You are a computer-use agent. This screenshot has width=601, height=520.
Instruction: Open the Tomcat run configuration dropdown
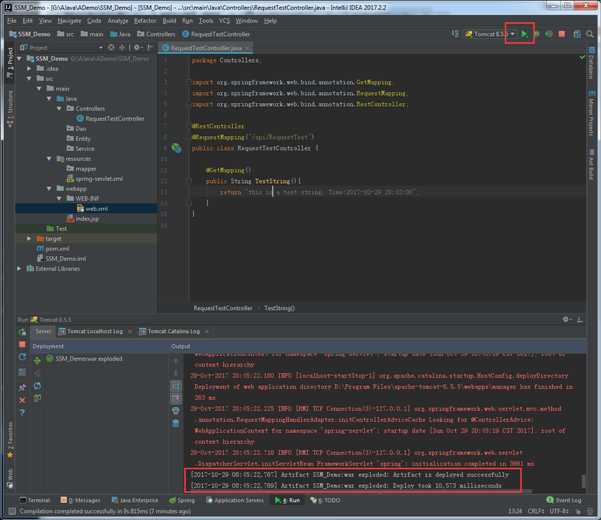(x=490, y=34)
